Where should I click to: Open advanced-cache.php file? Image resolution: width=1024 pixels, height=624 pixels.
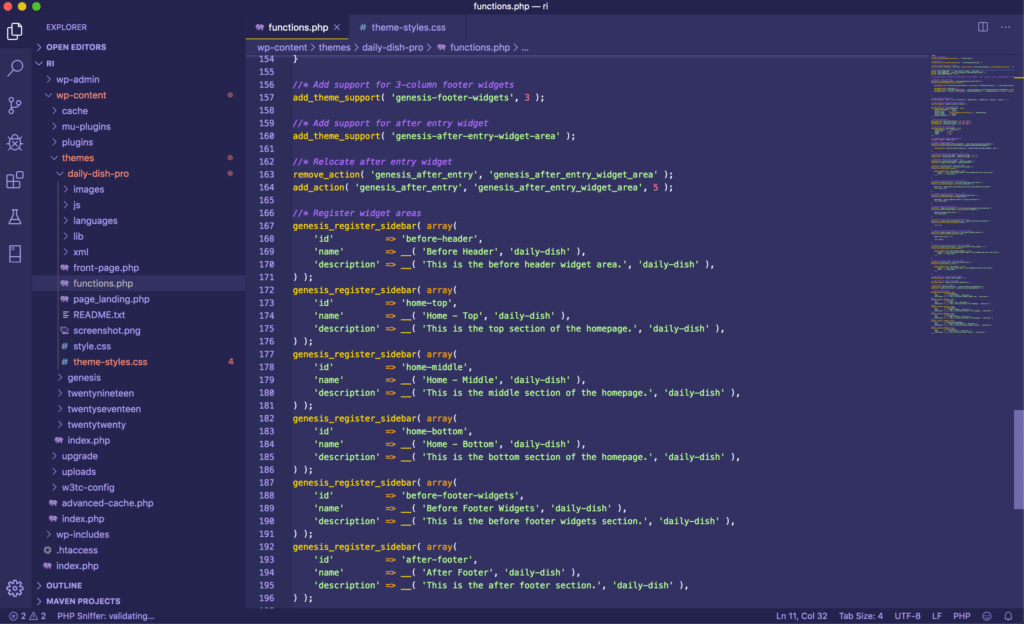107,503
